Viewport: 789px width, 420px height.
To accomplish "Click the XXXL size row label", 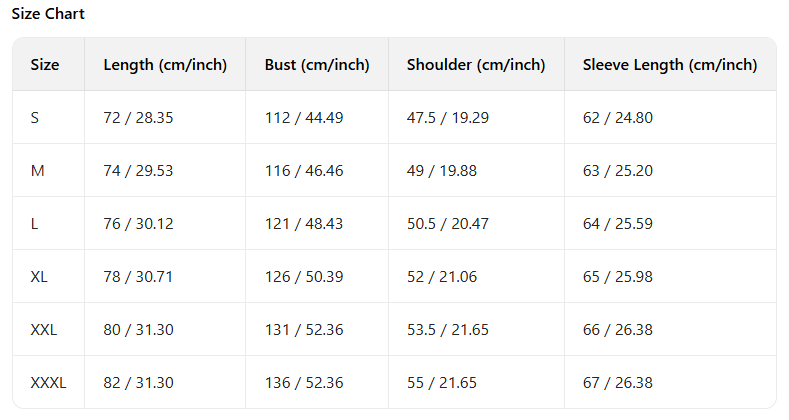I will (48, 383).
